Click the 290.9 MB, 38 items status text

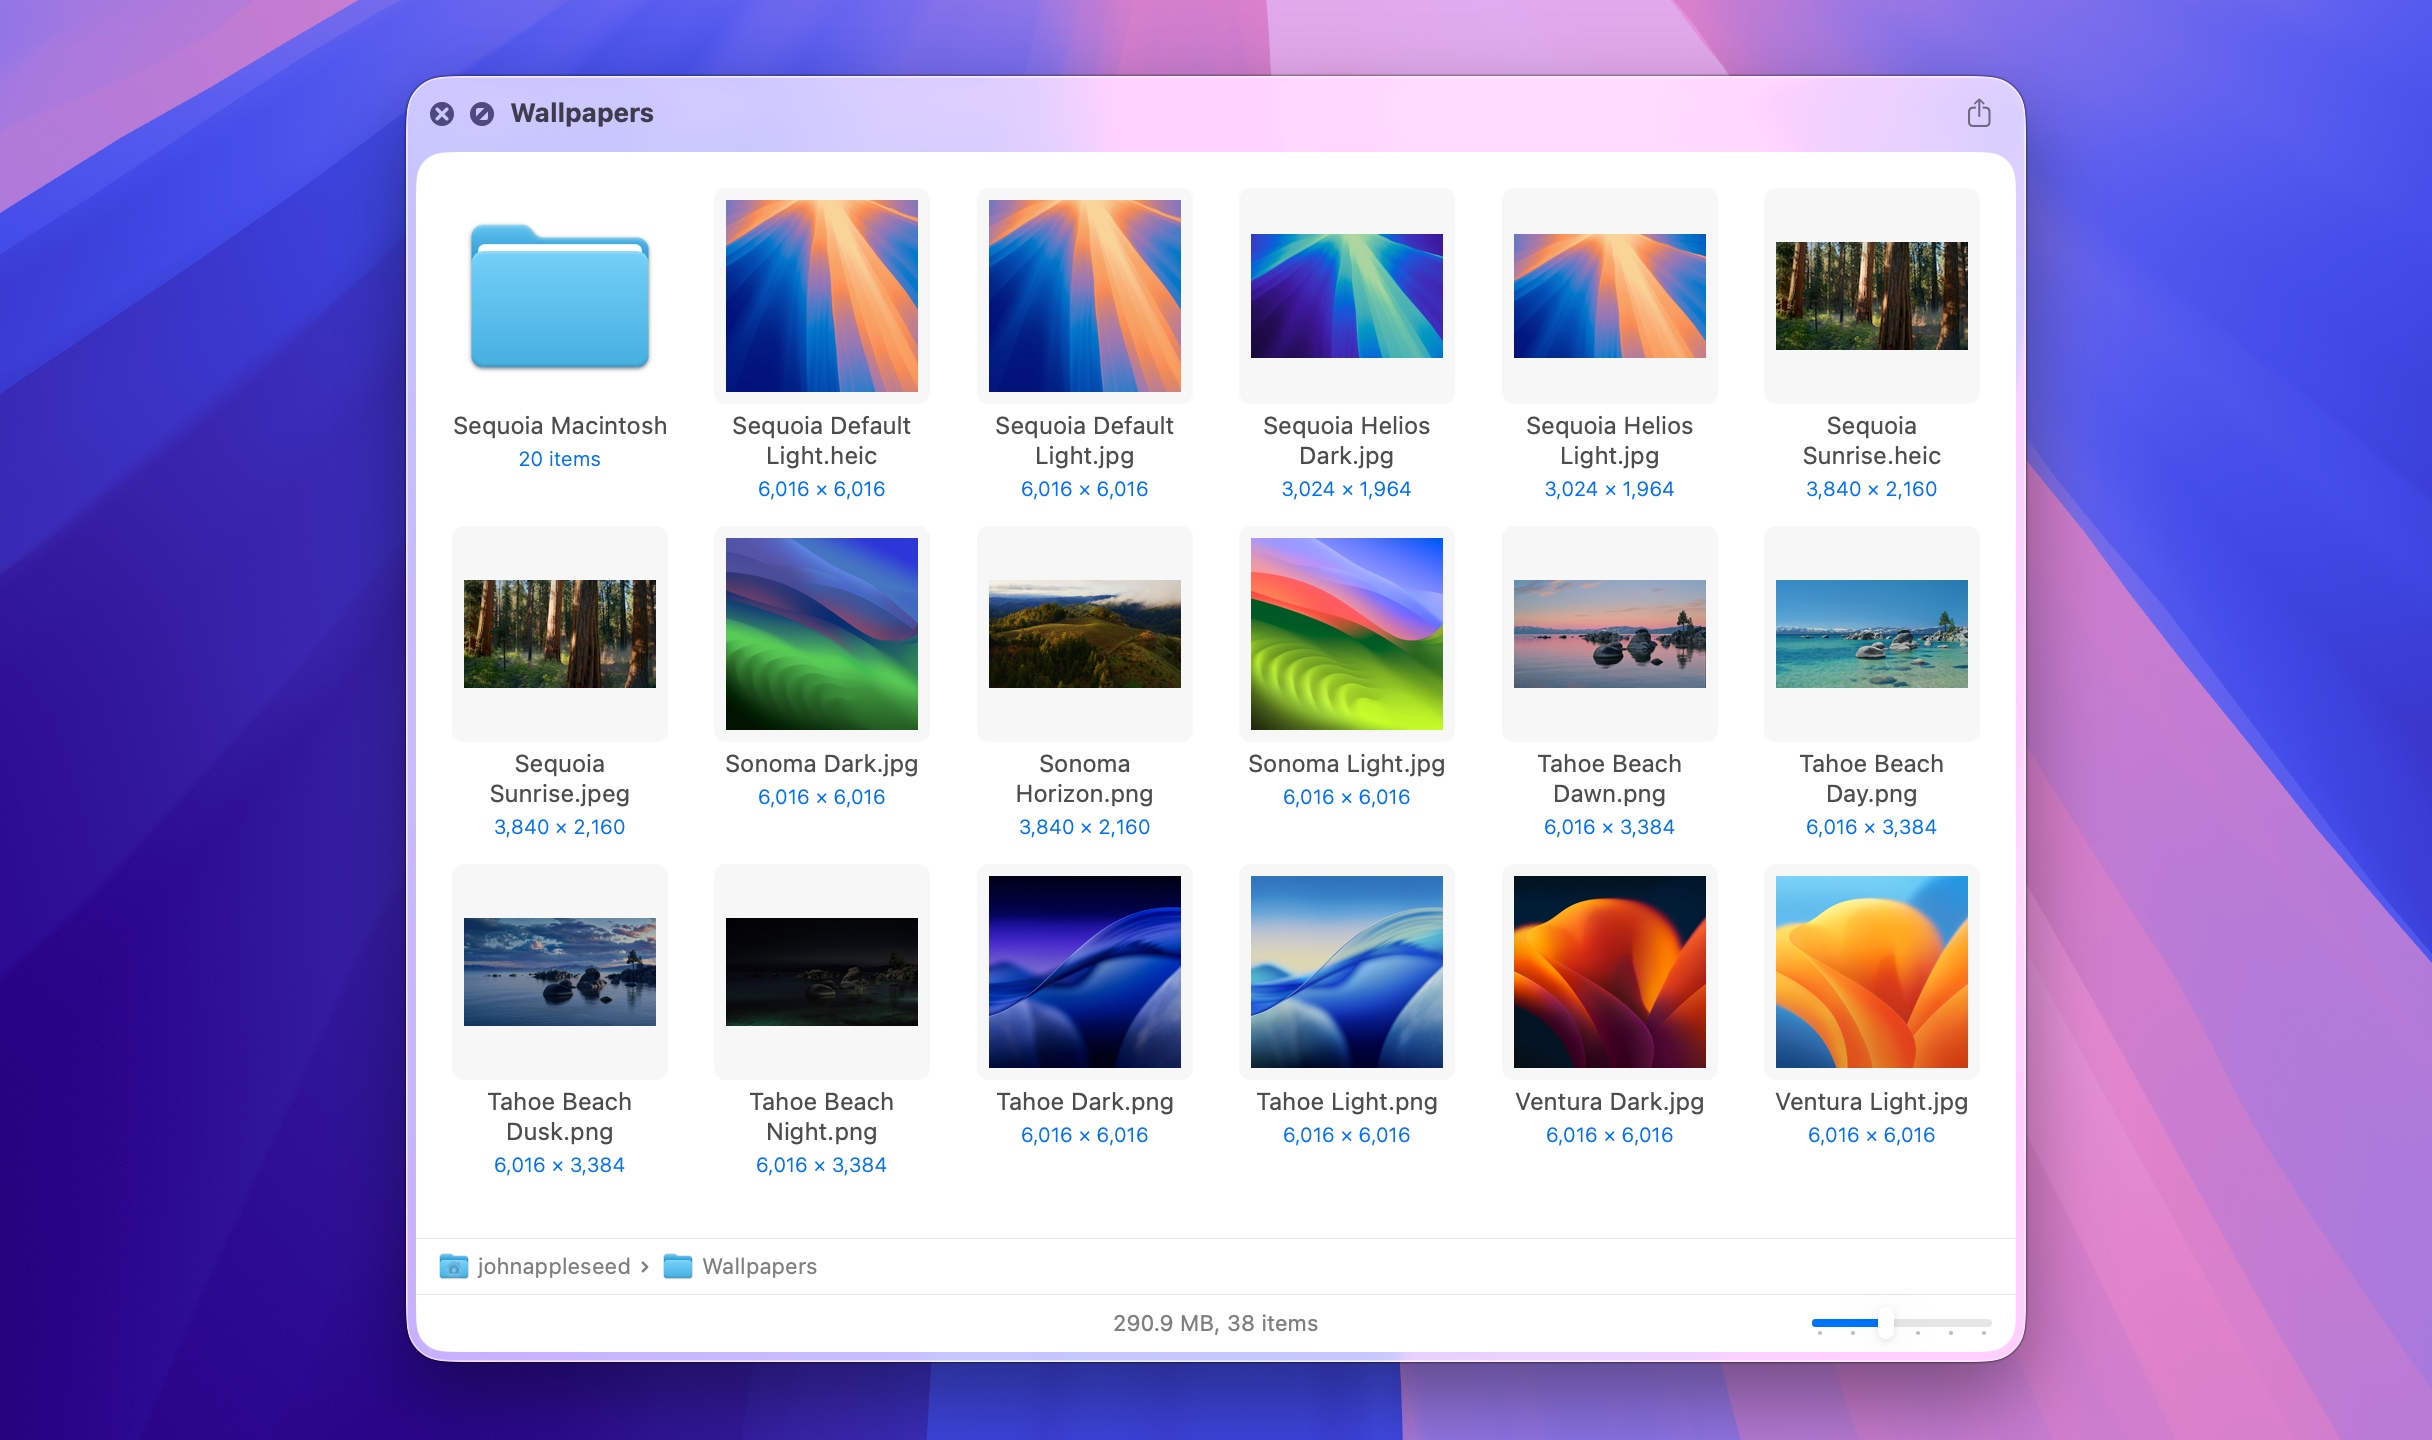1216,1323
